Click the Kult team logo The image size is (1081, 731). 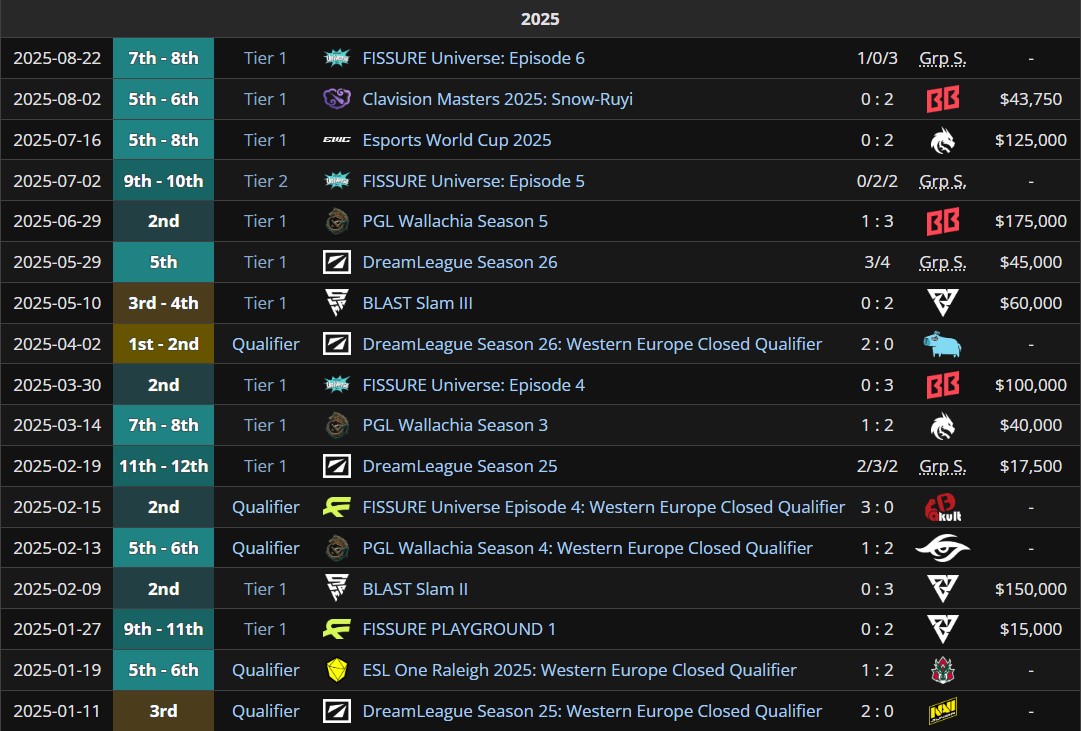pyautogui.click(x=942, y=507)
